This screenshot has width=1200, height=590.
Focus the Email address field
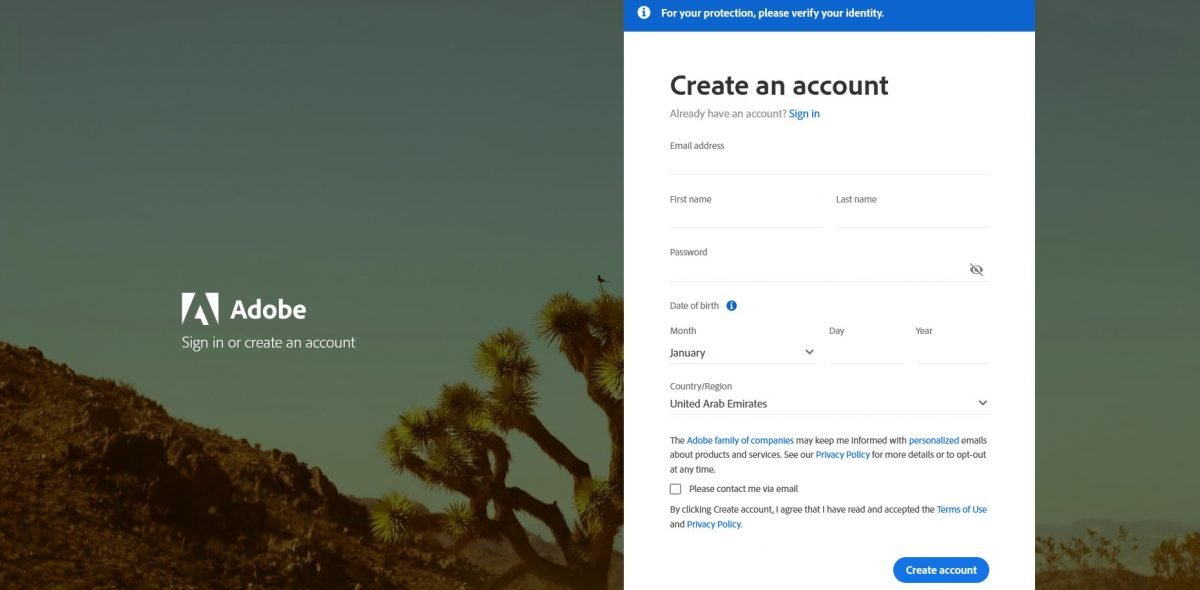click(x=829, y=164)
